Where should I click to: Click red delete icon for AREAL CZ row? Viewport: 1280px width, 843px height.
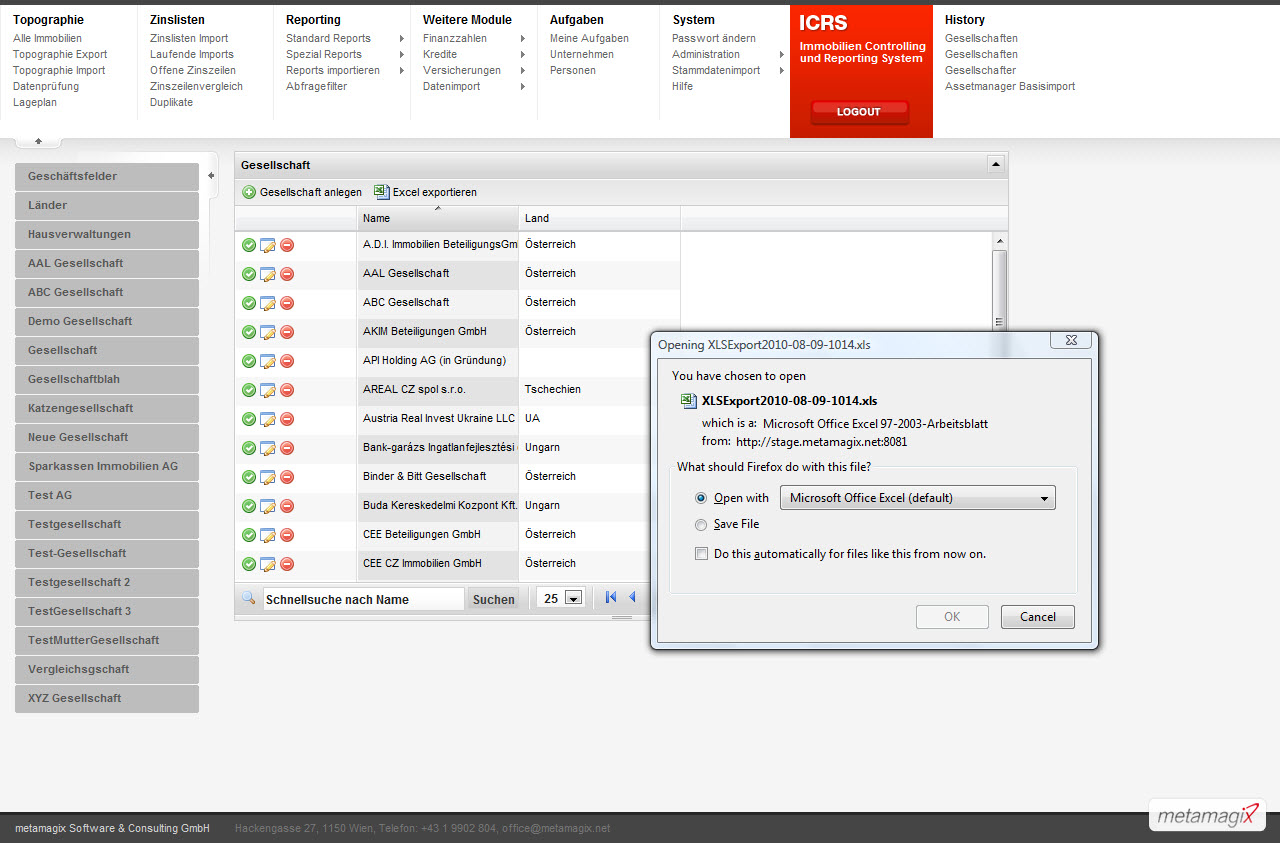[x=287, y=390]
